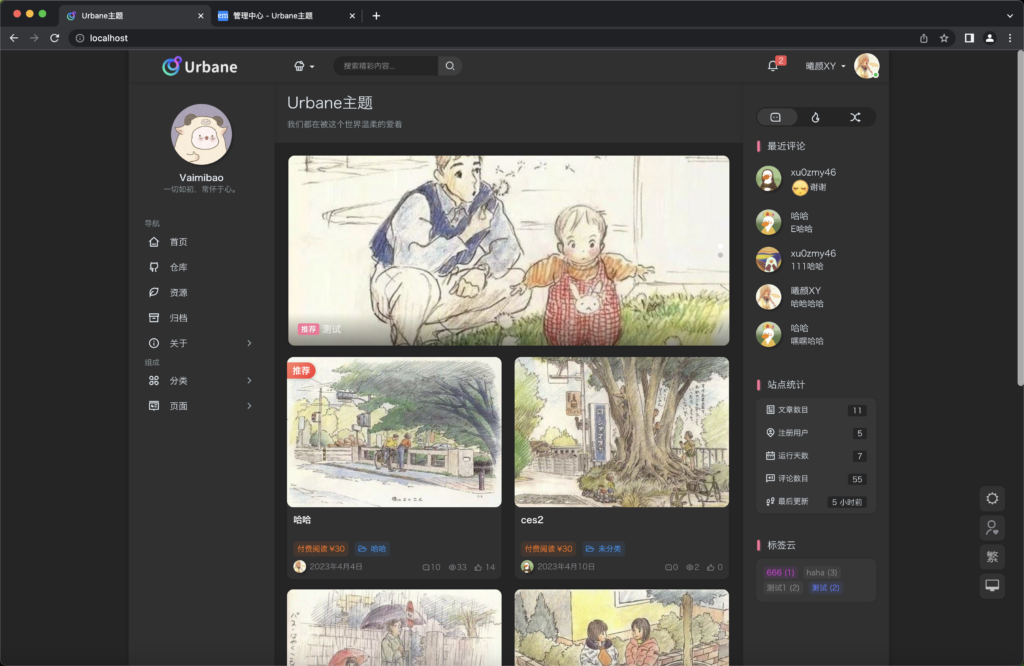1024x666 pixels.
Task: Click the browser bookmark star icon
Action: tap(944, 38)
